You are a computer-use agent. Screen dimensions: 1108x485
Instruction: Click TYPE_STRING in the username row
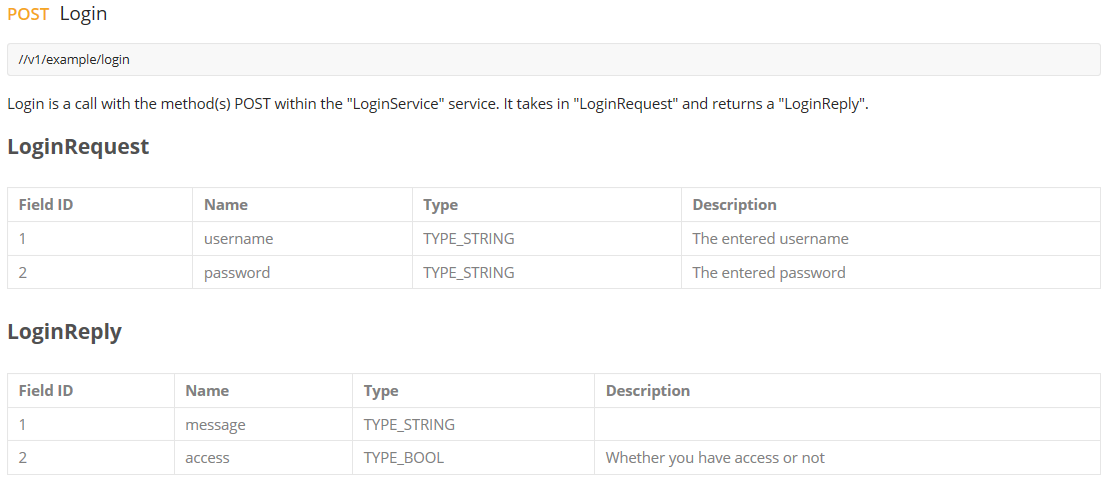[x=468, y=239]
